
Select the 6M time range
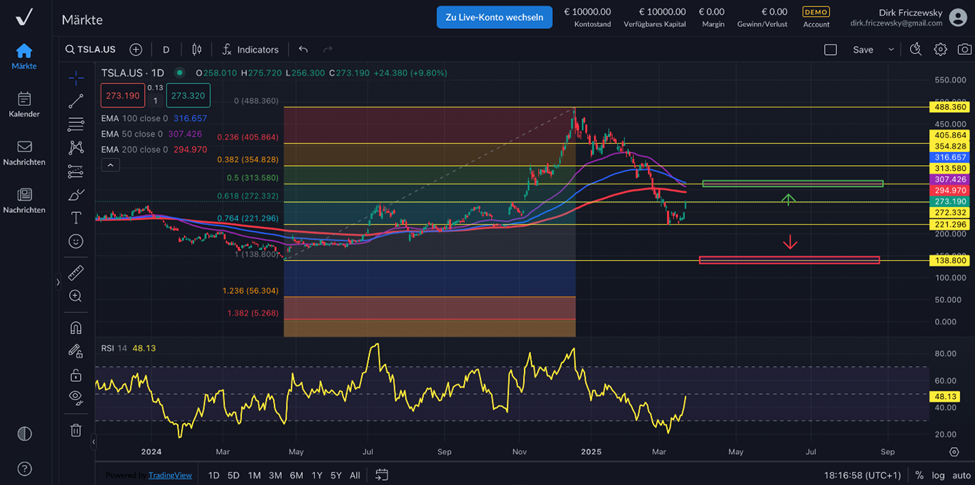296,476
